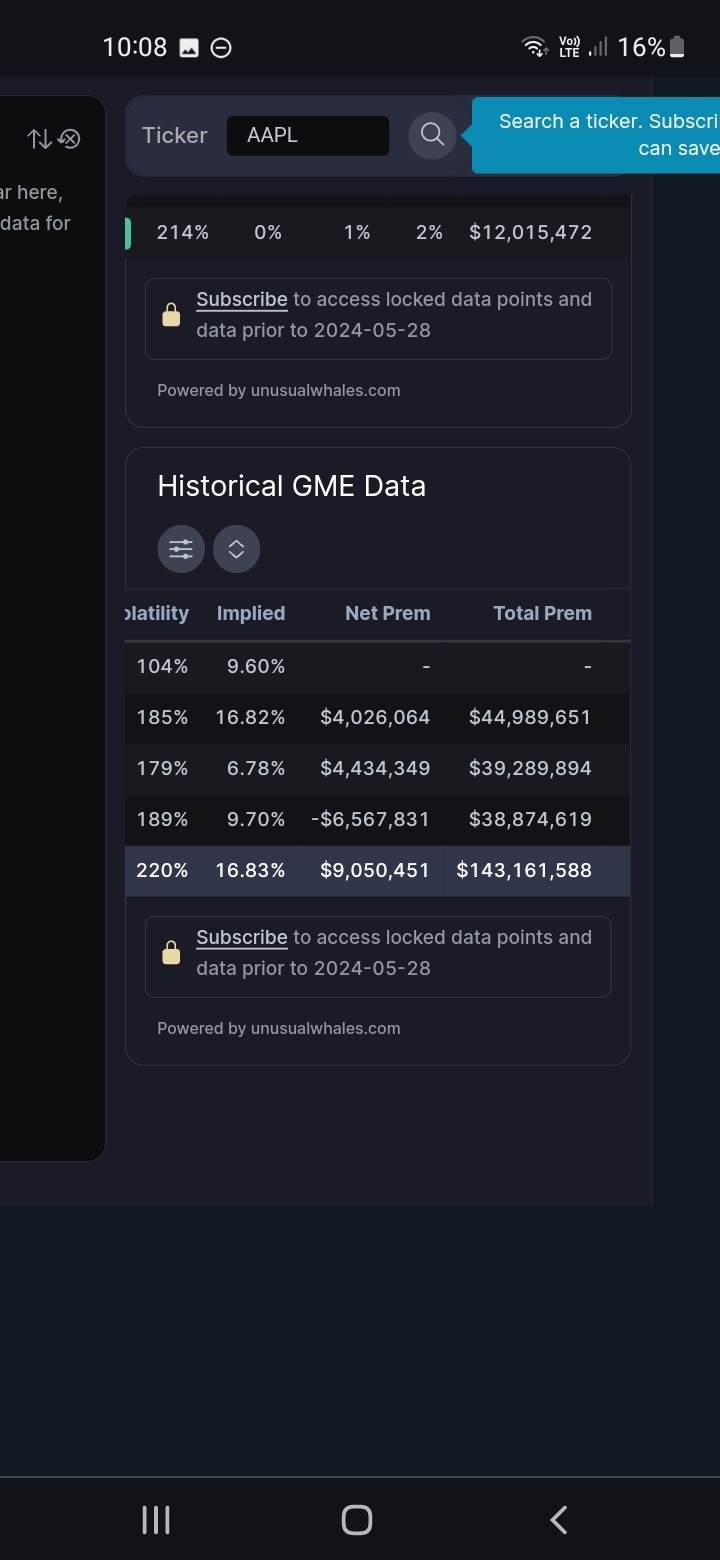This screenshot has width=720, height=1560.
Task: Open the Subscribe link in the upper card
Action: [x=241, y=299]
